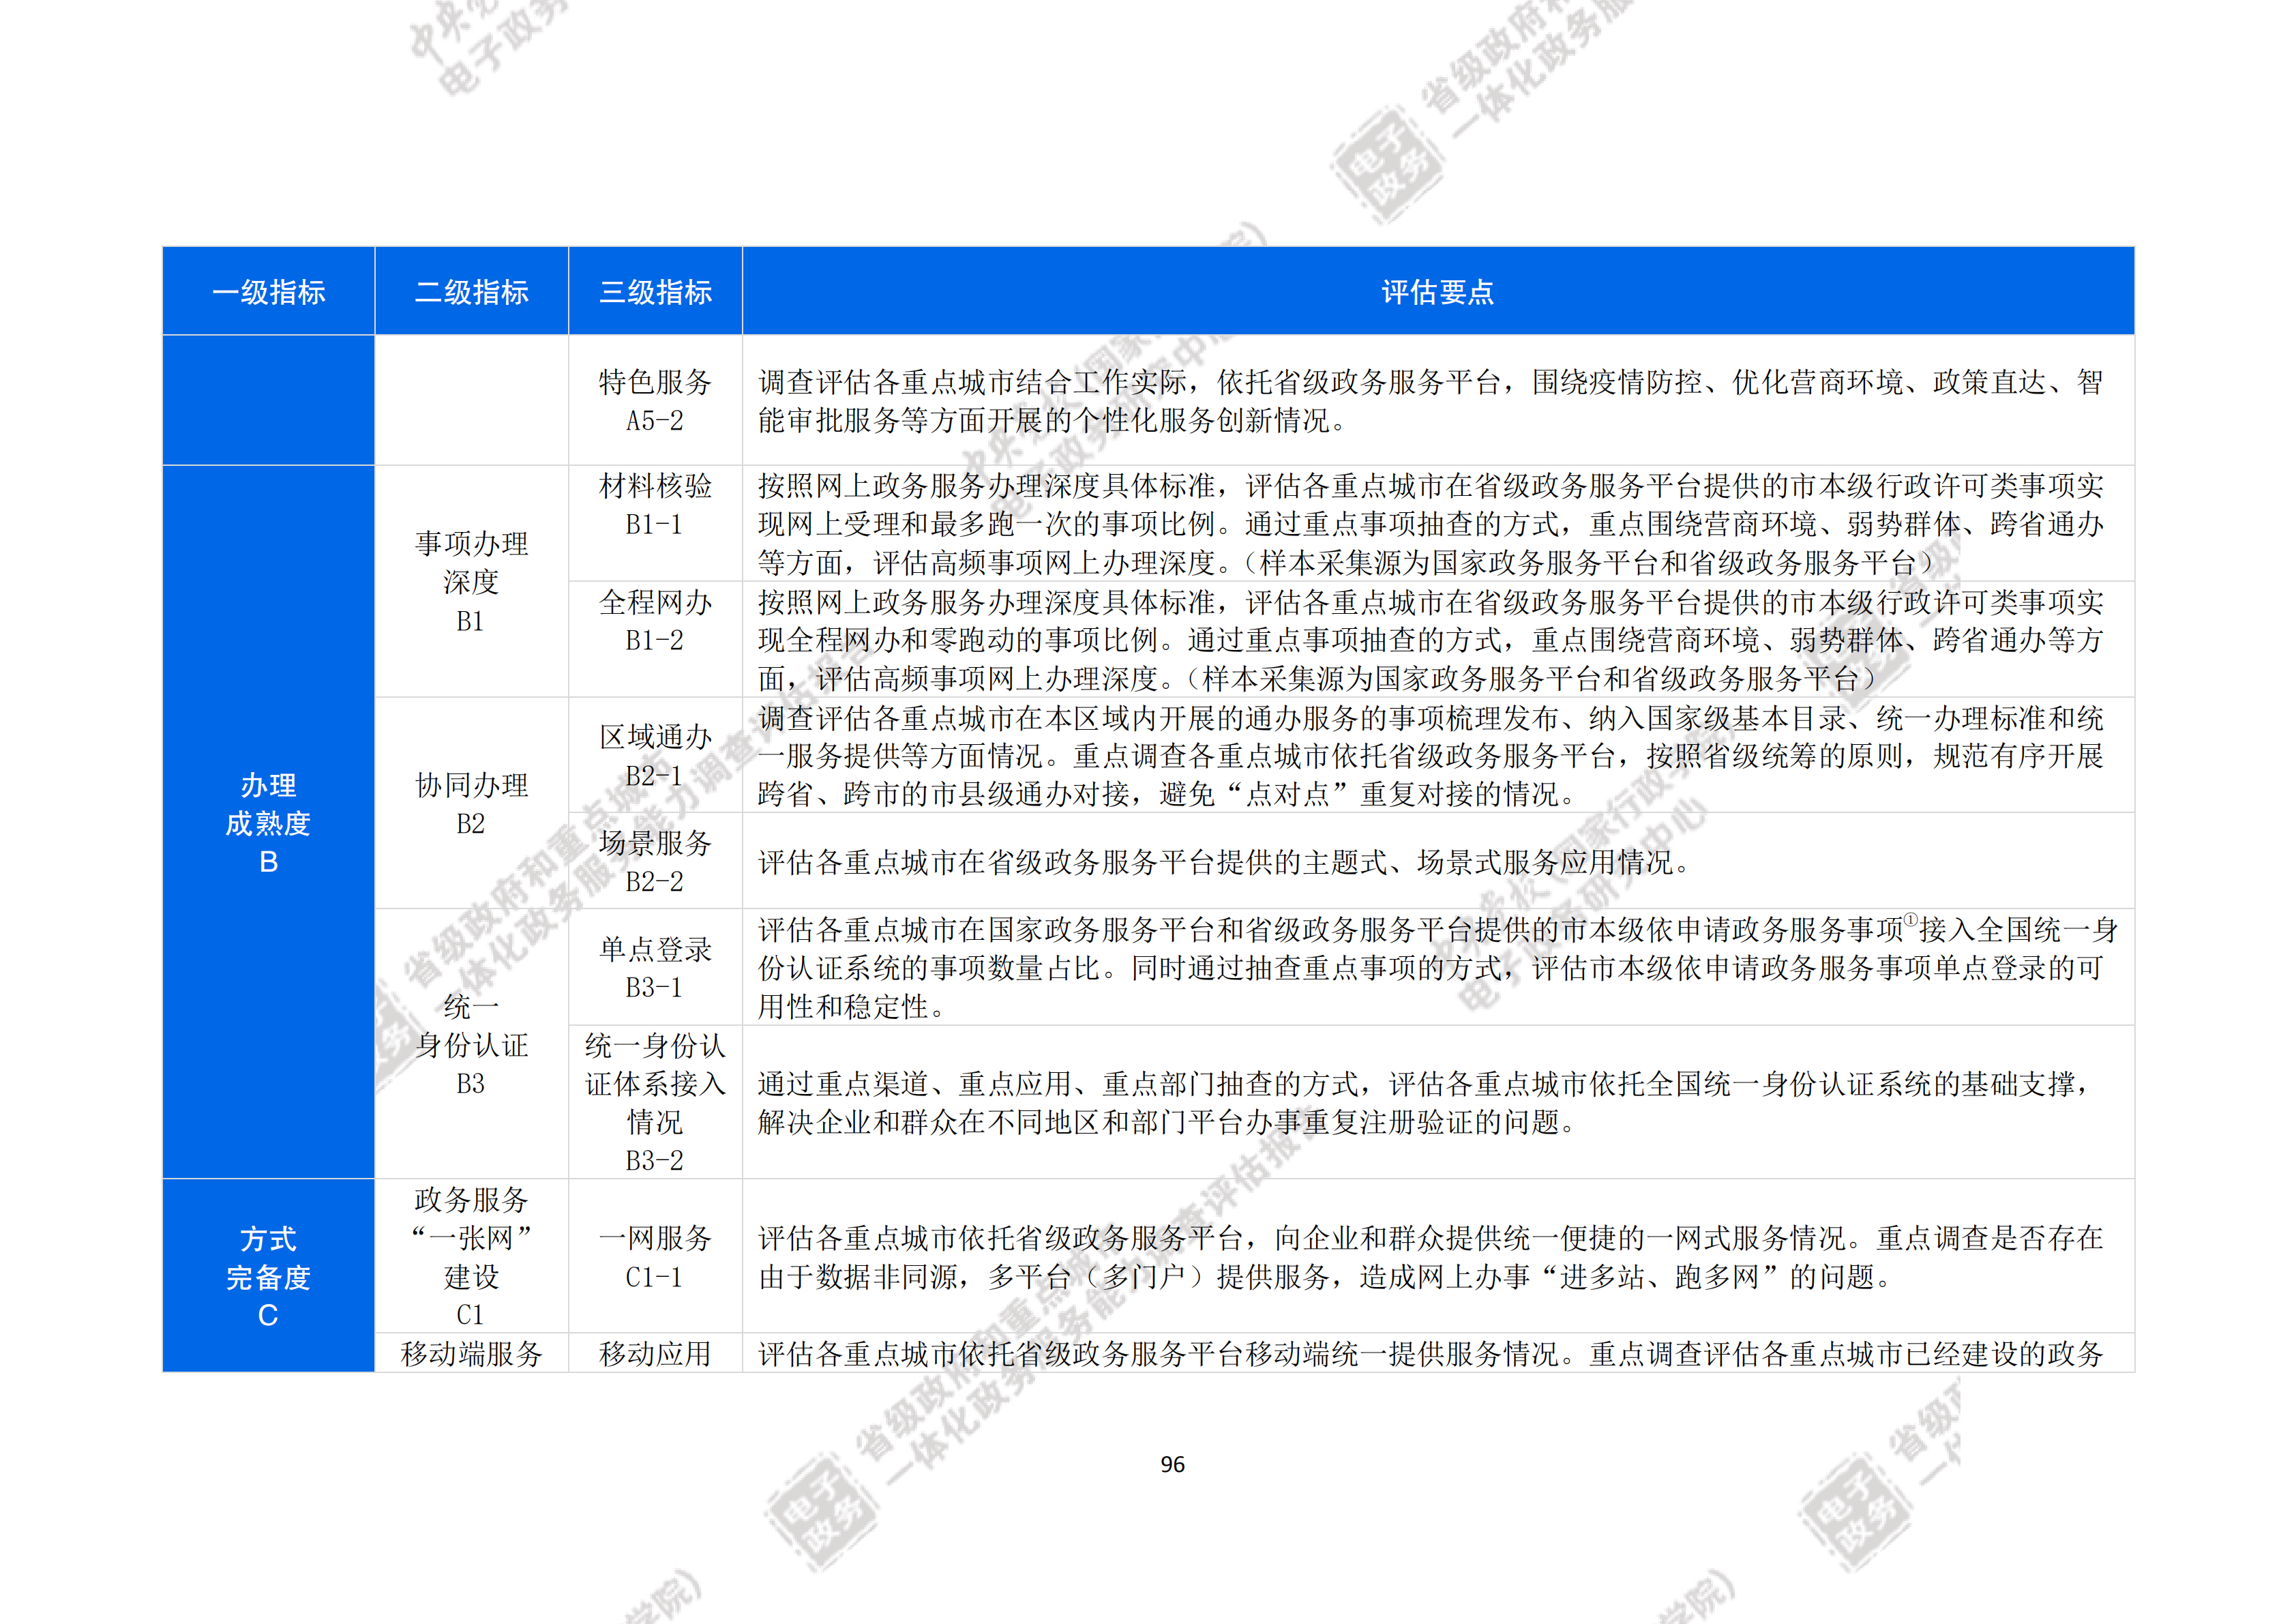Viewport: 2296px width, 1624px height.
Task: Click the 二级指标 column header
Action: click(471, 292)
